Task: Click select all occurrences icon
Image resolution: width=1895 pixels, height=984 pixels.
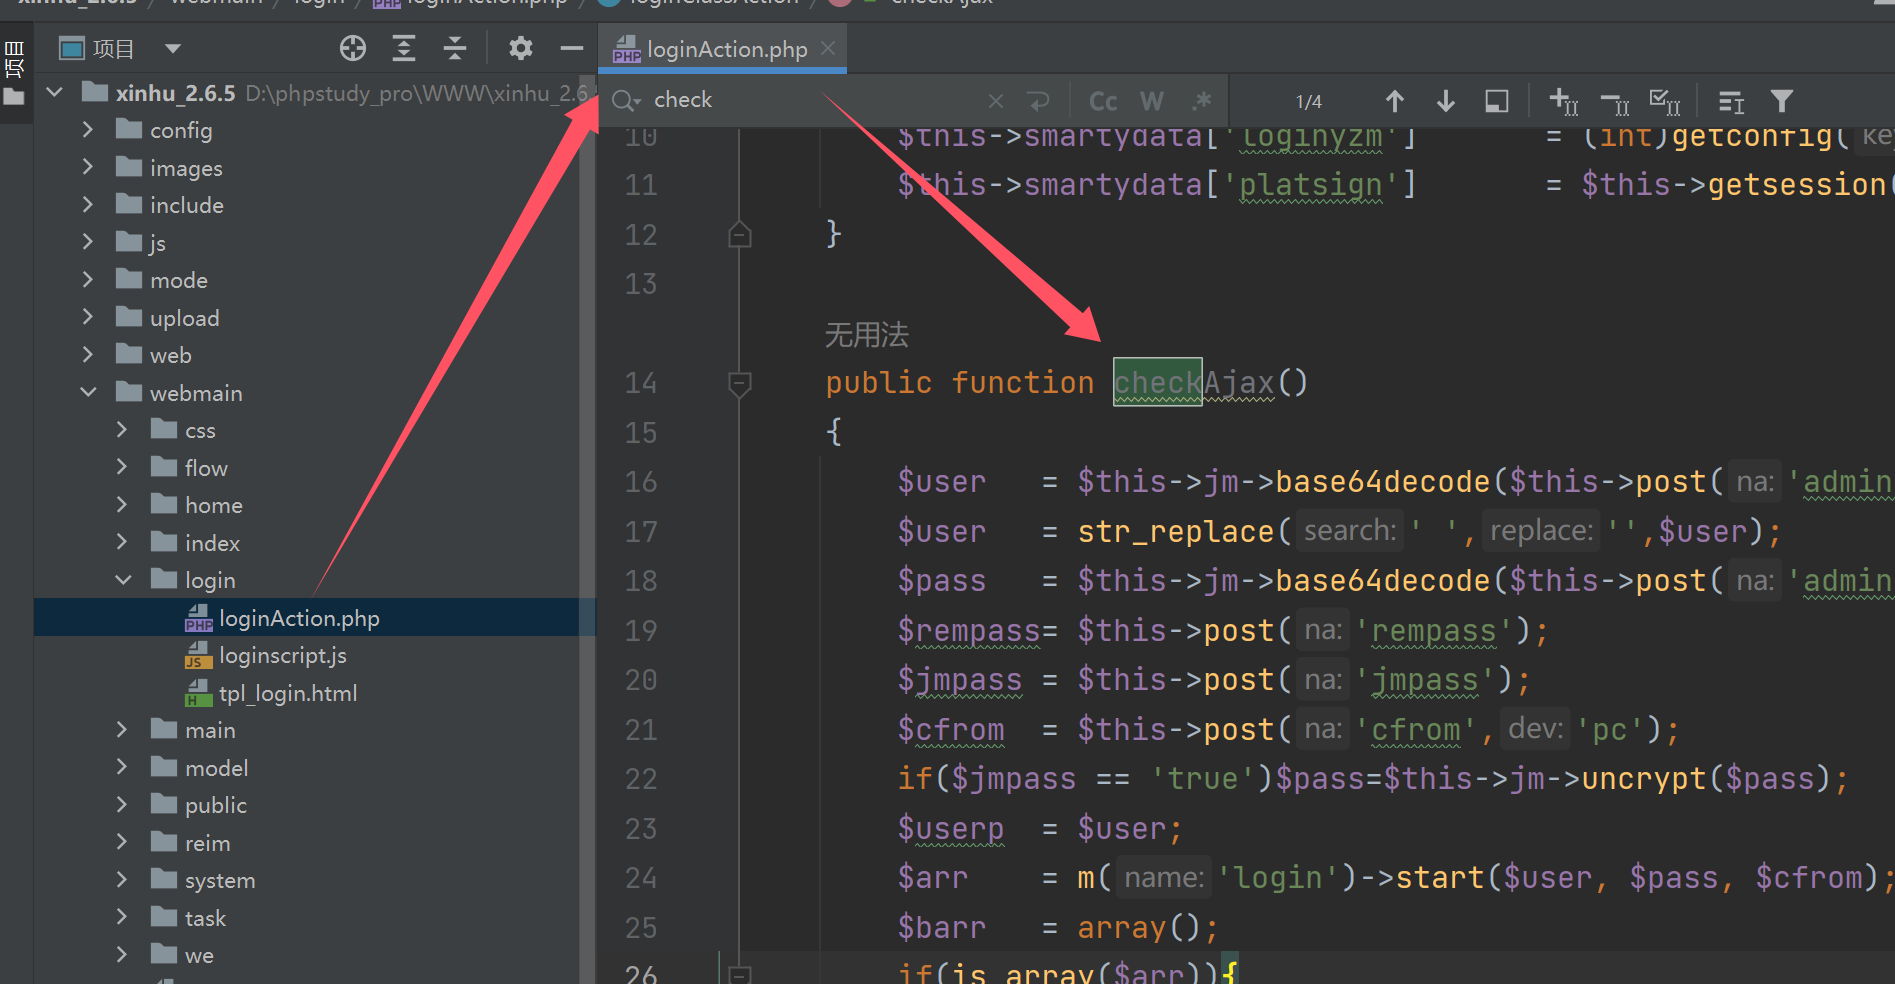Action: point(1665,101)
